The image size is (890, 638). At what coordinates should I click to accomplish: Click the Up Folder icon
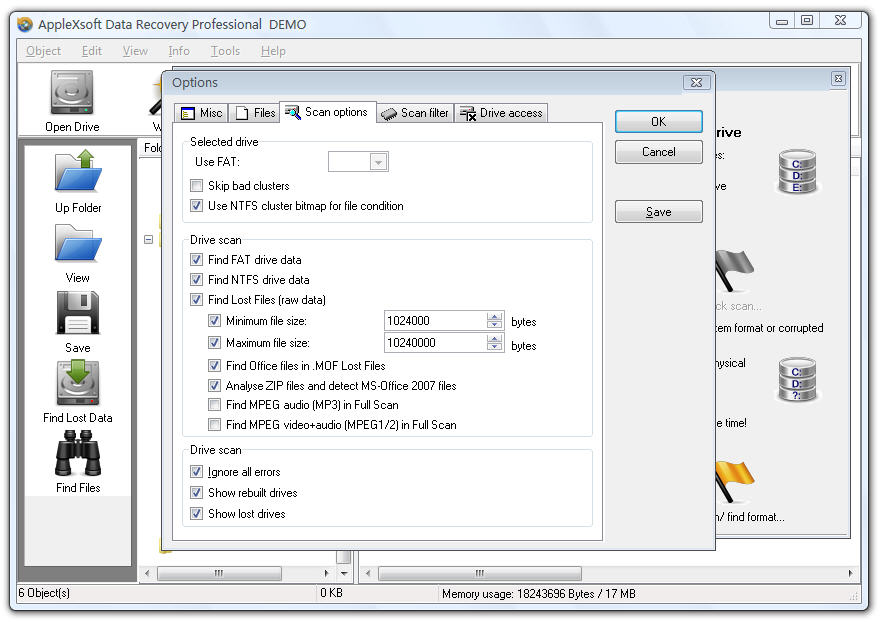point(78,170)
